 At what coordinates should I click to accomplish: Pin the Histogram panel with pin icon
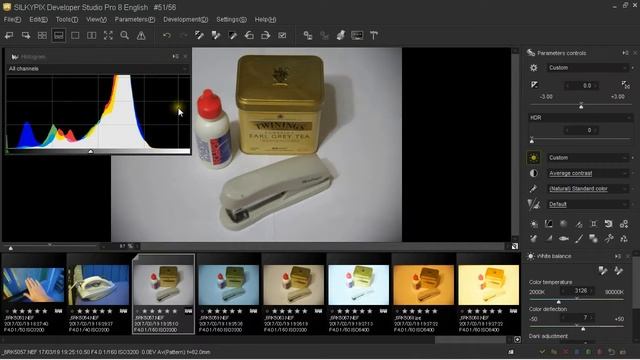coord(176,56)
